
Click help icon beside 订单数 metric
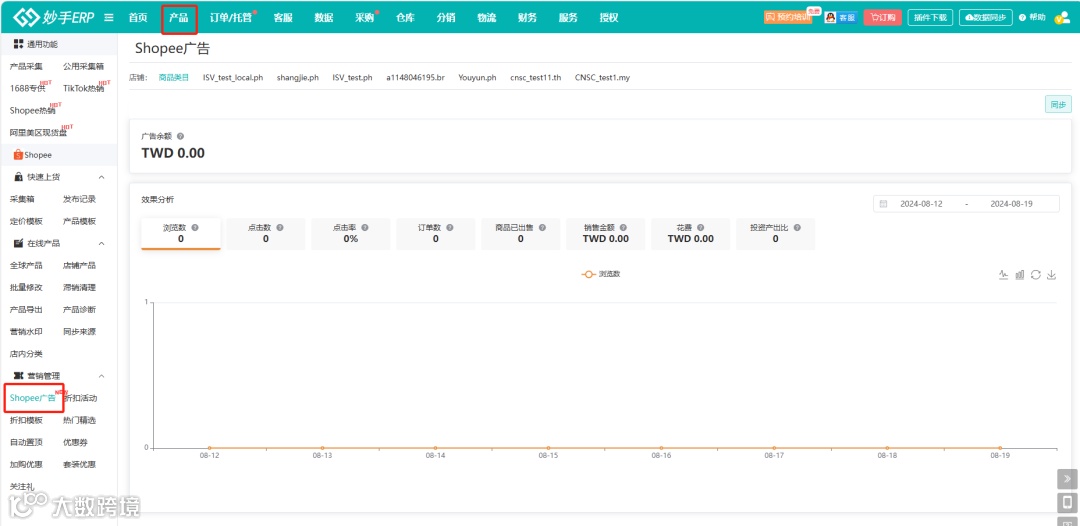tap(450, 227)
